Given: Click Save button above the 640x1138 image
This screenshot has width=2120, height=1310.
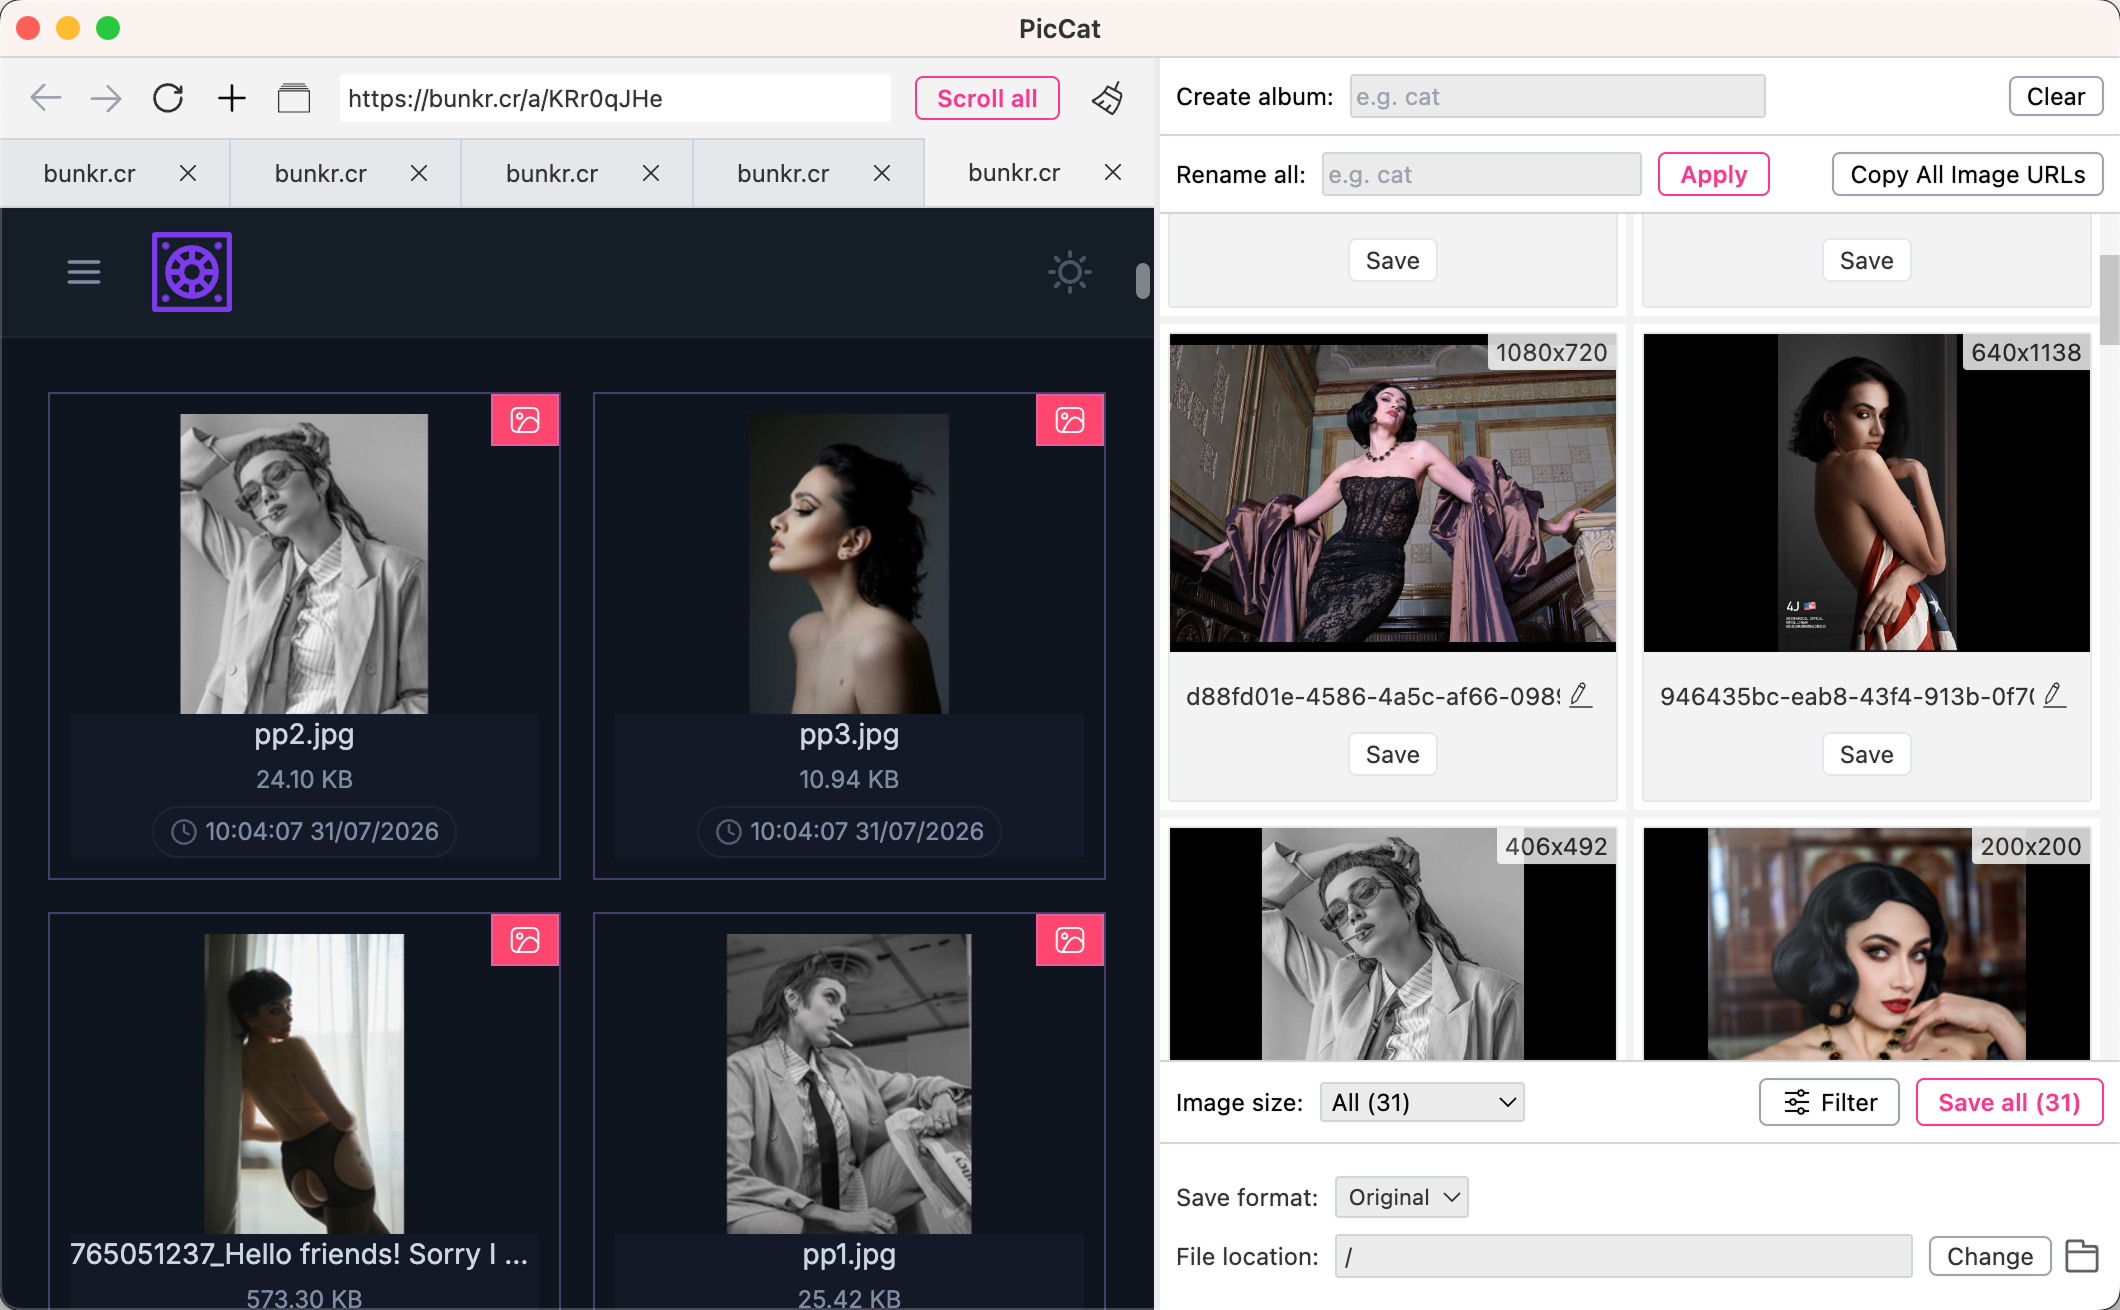Looking at the screenshot, I should point(1867,260).
